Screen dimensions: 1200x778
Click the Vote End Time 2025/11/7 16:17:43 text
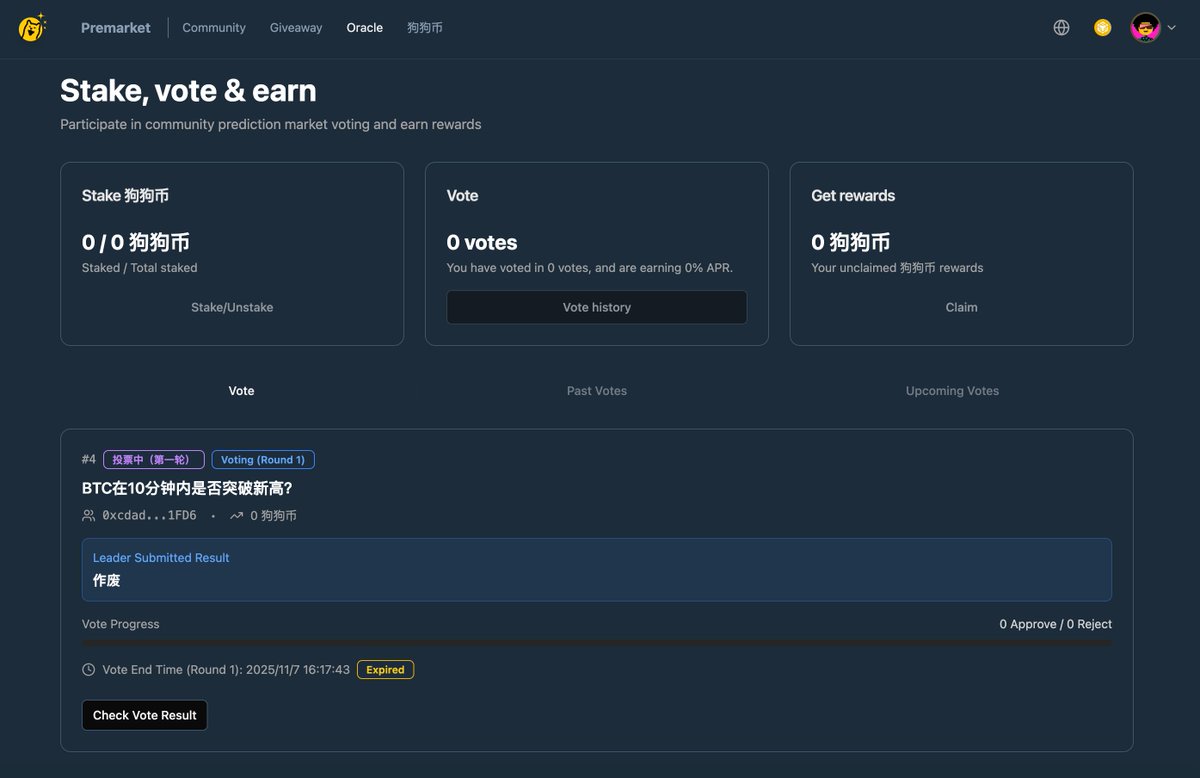(x=226, y=670)
